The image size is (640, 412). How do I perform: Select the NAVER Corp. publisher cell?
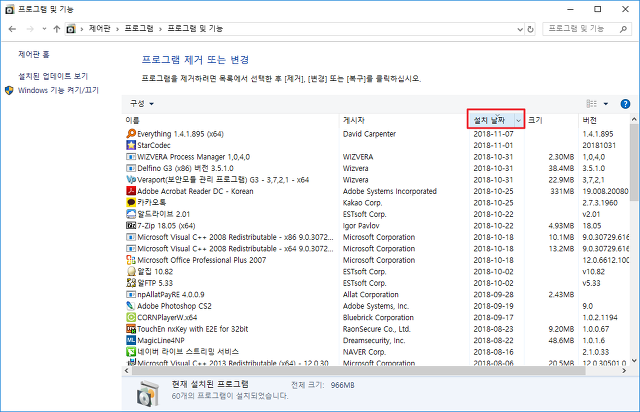coord(364,352)
